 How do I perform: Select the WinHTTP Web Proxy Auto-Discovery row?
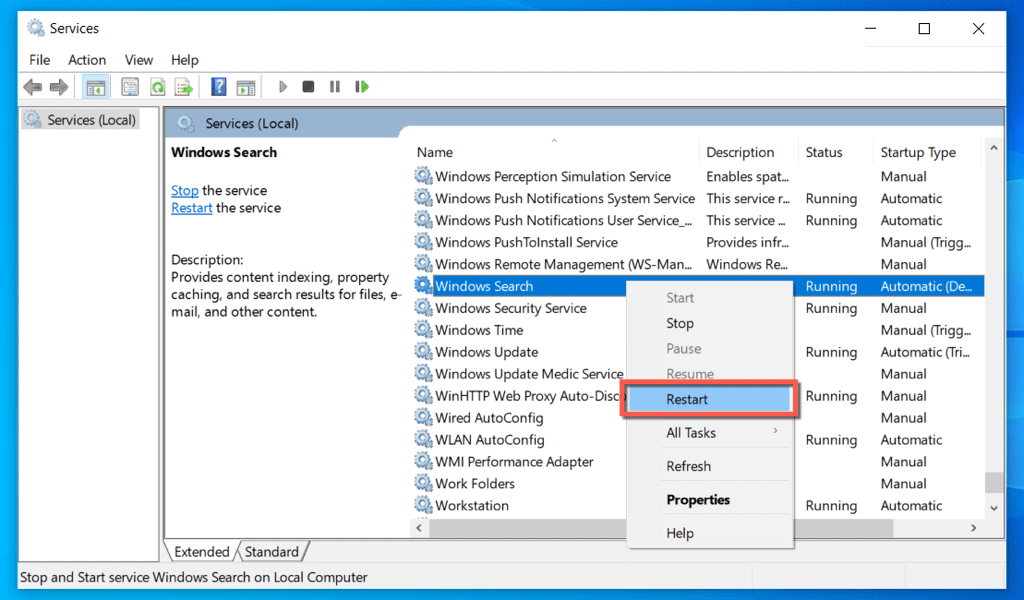coord(699,396)
